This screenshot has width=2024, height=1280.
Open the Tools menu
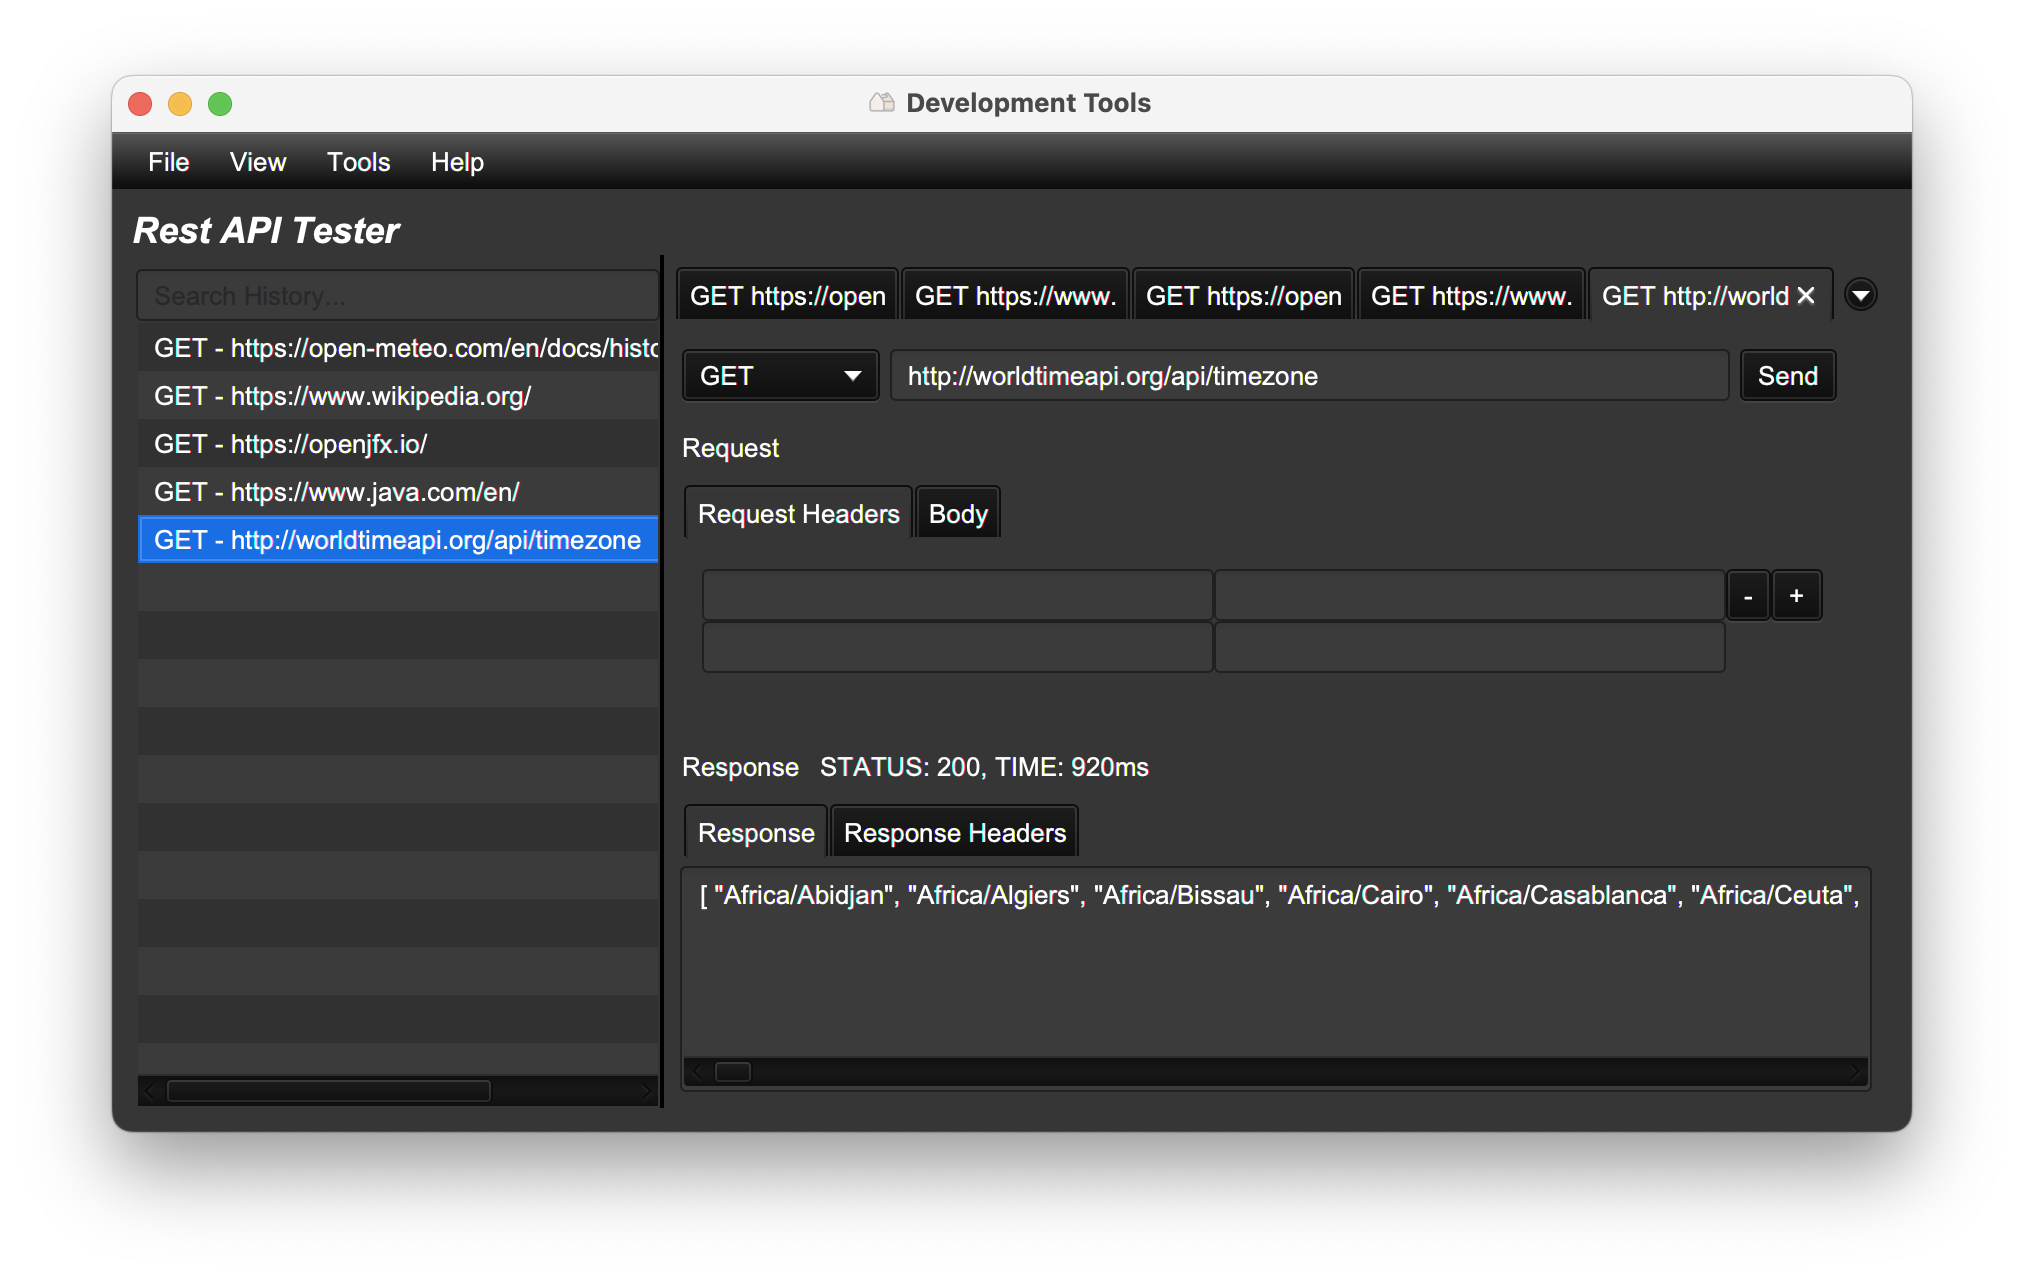pos(358,162)
